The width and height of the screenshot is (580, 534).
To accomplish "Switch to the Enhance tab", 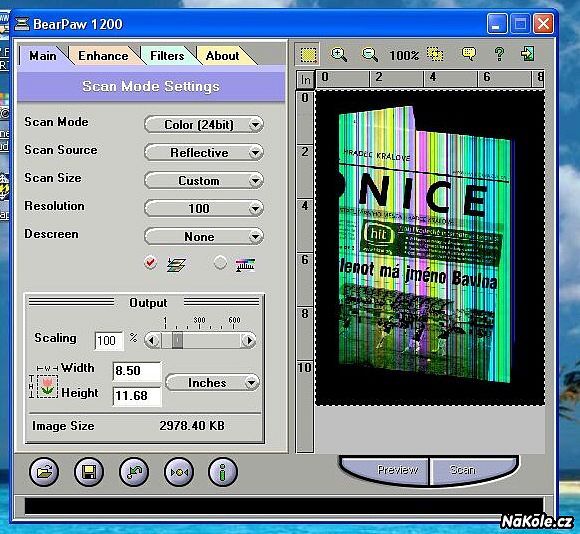I will pyautogui.click(x=103, y=56).
